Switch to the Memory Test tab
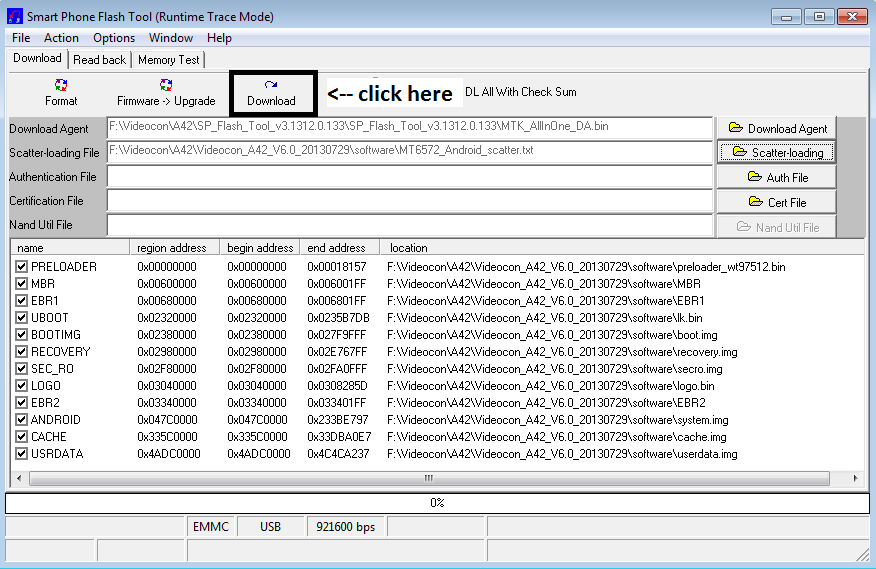 click(169, 60)
